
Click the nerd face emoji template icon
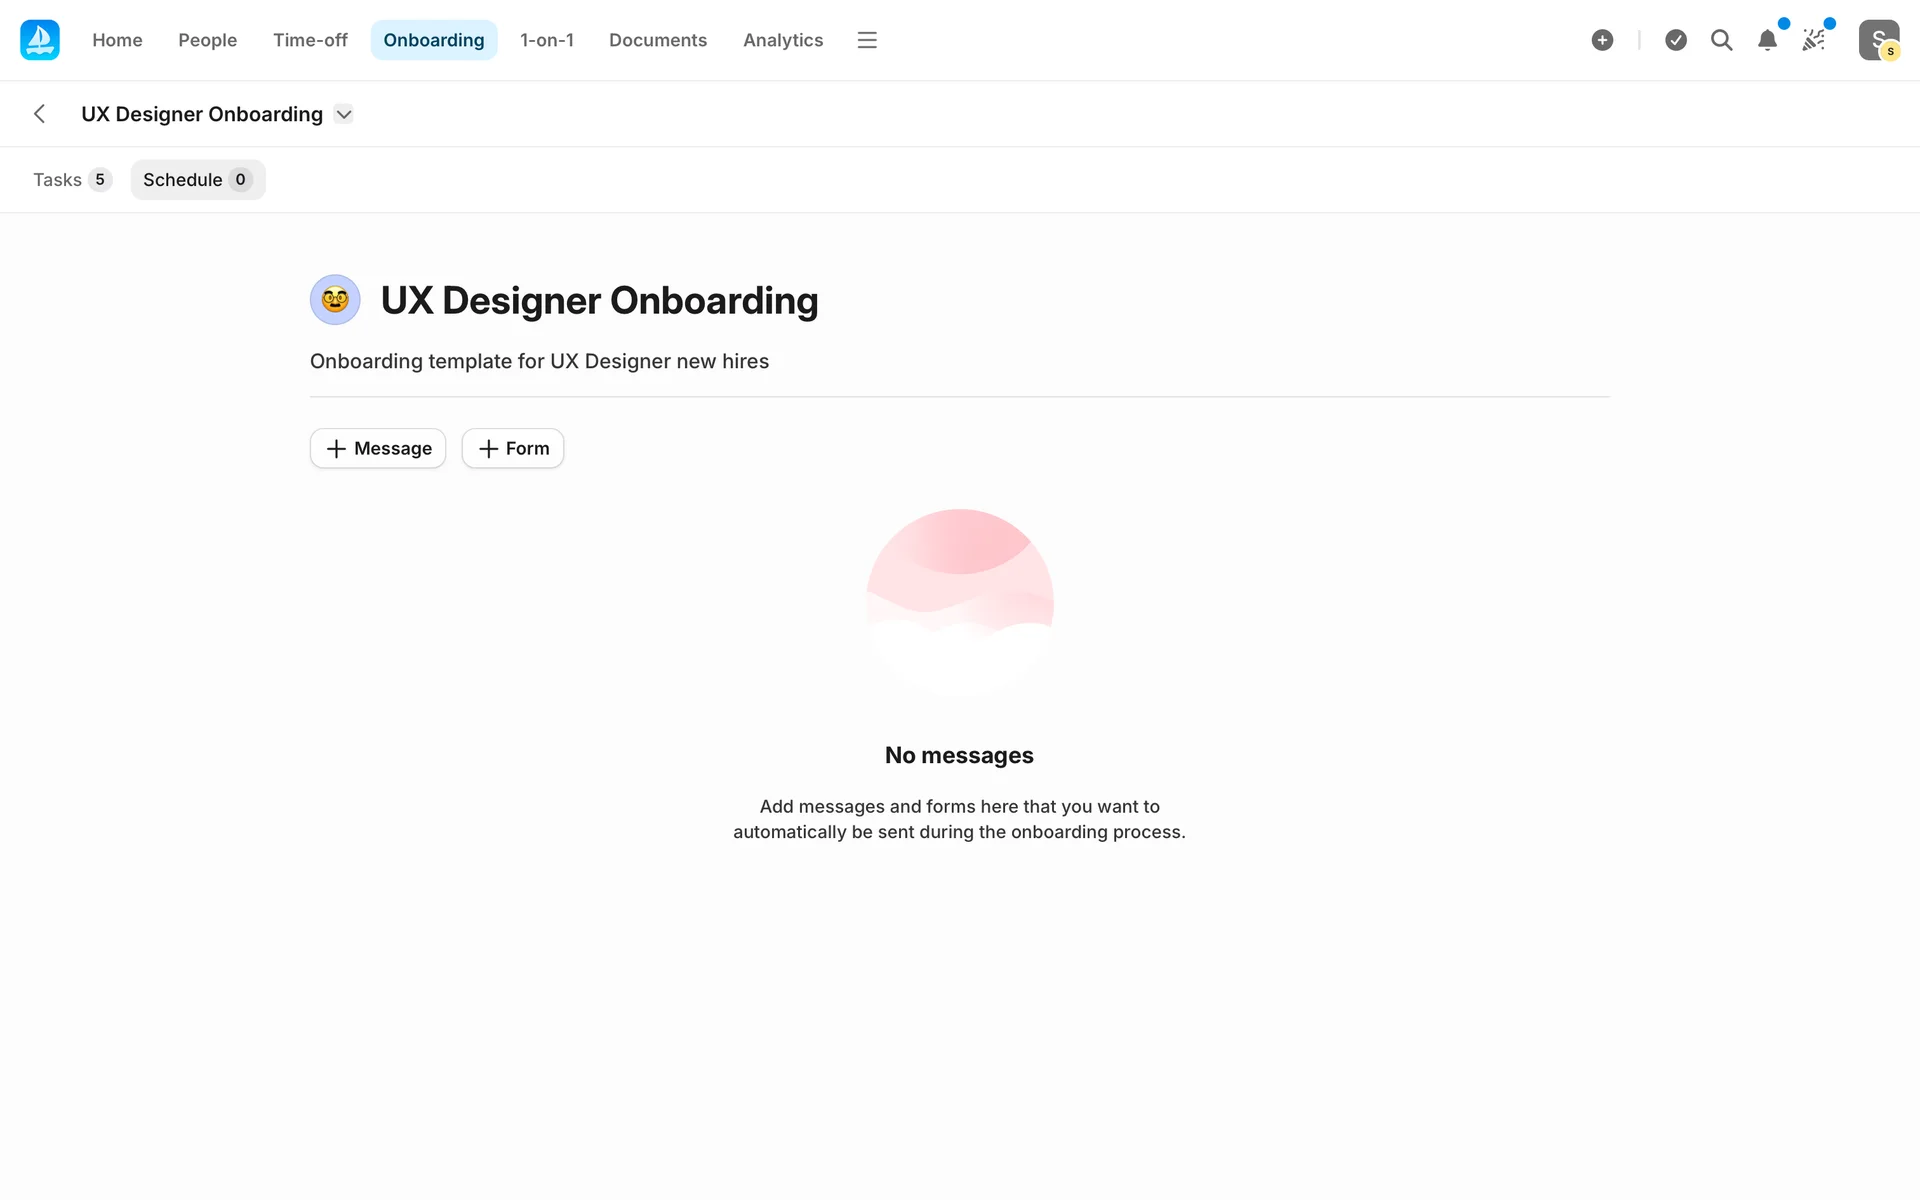point(335,300)
